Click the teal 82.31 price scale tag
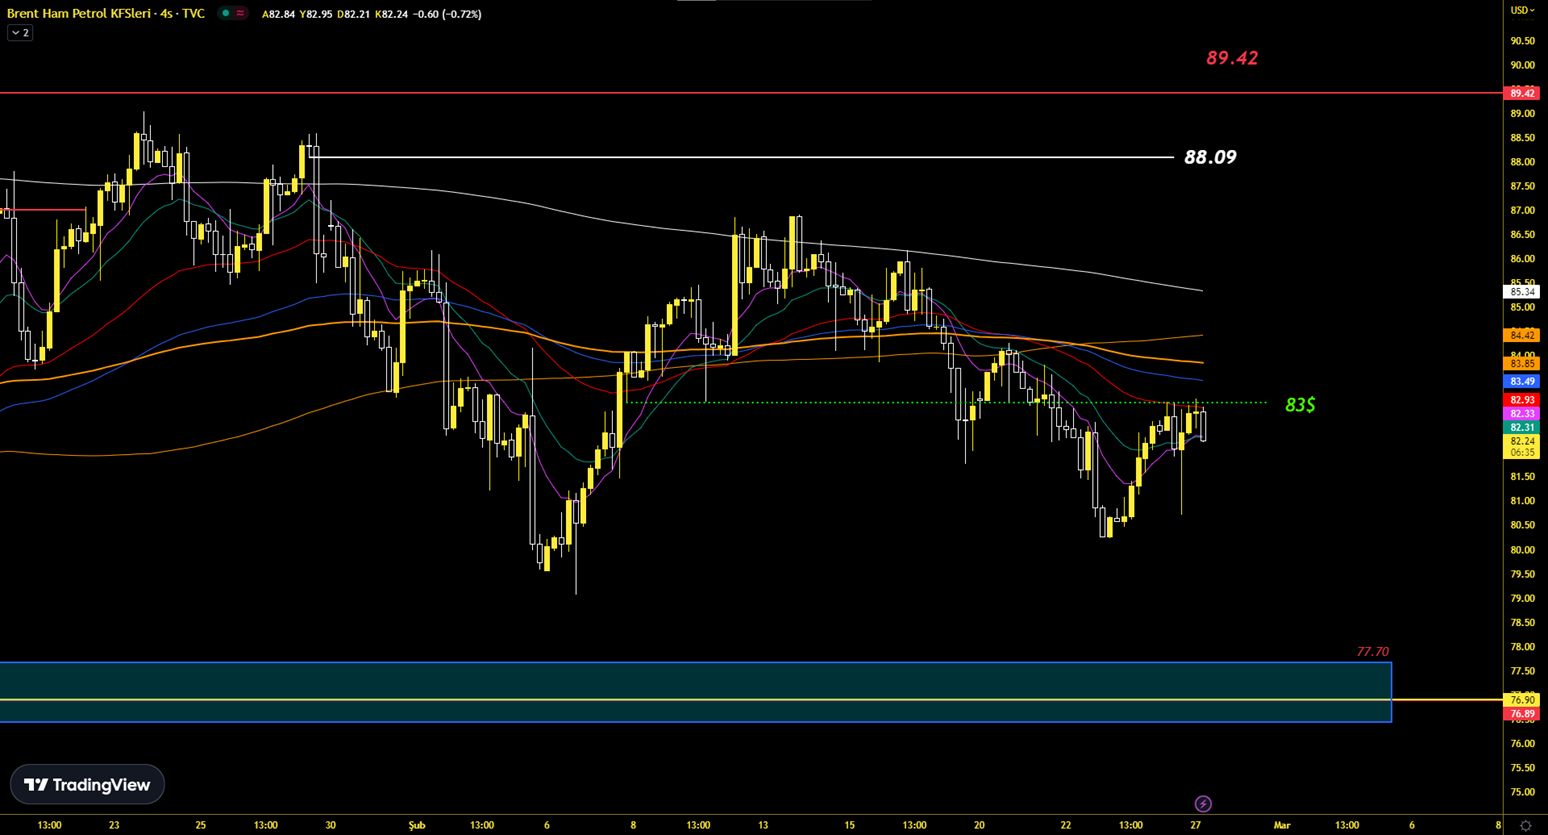 1522,427
